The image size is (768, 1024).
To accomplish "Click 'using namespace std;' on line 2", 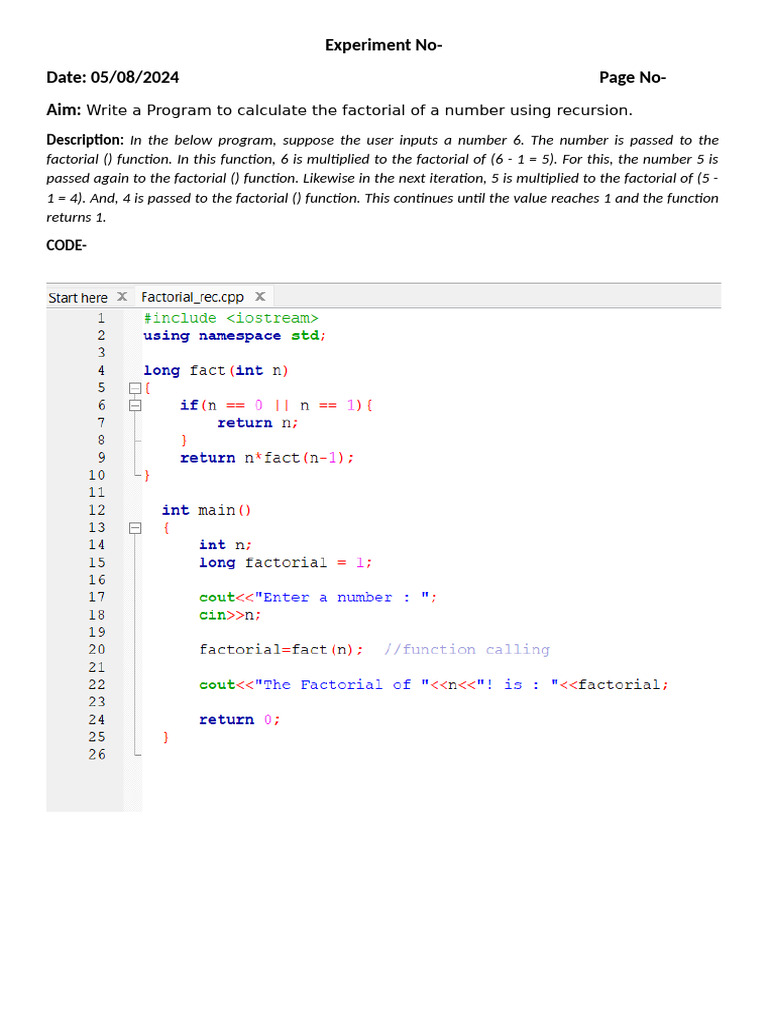I will pyautogui.click(x=234, y=336).
